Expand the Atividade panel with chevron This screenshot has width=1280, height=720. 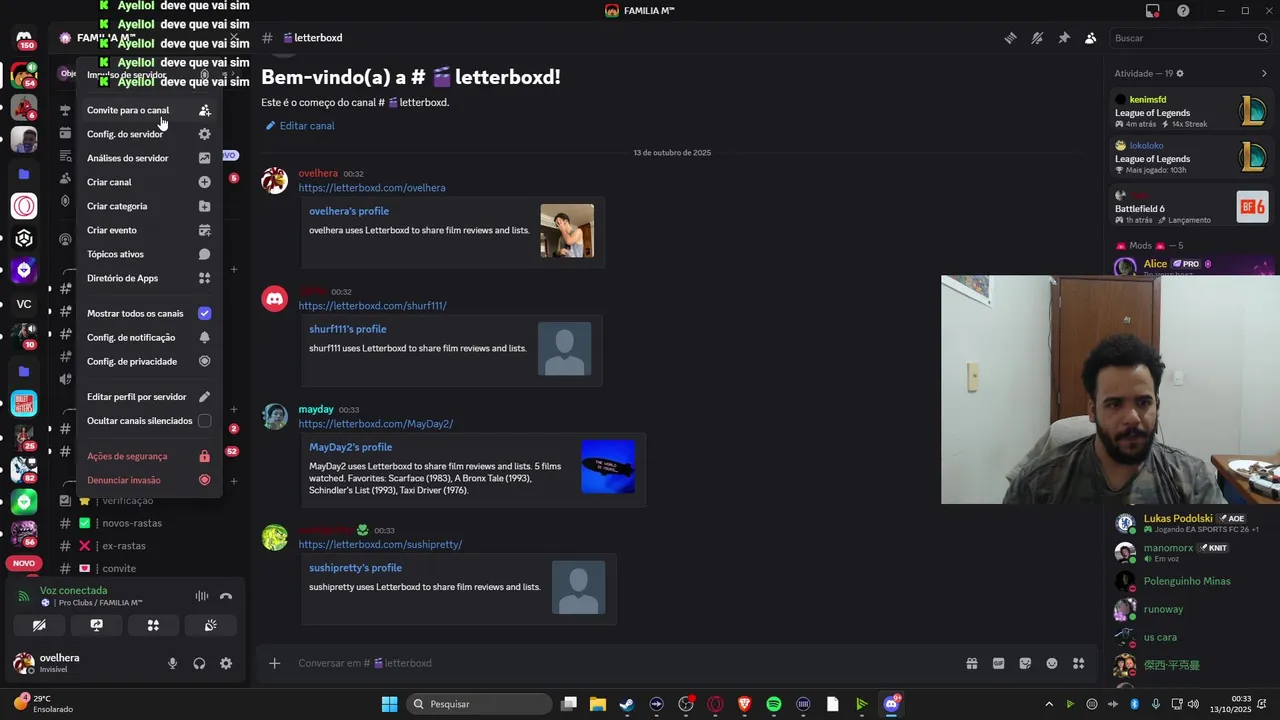pos(1264,73)
